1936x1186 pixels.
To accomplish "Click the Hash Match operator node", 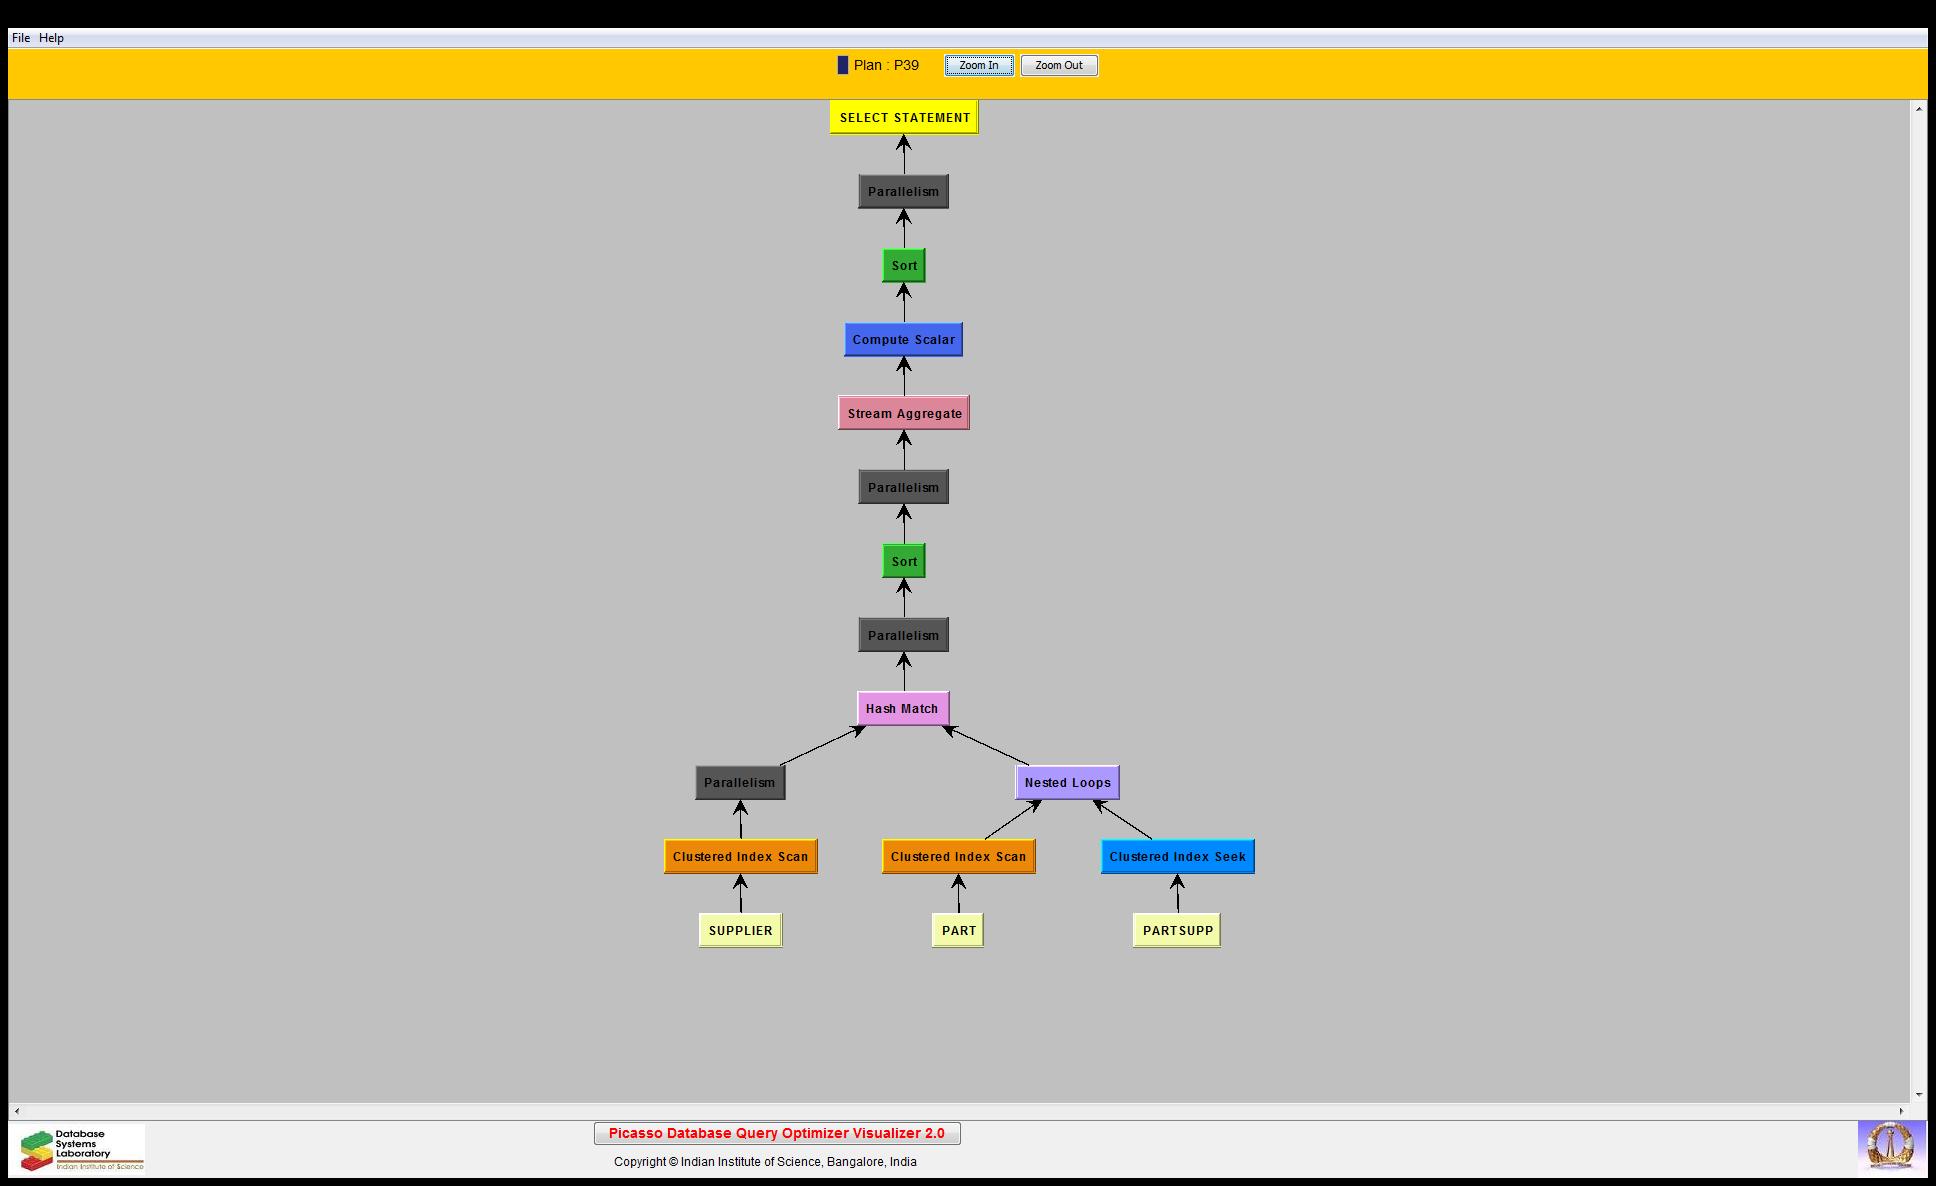I will coord(902,709).
